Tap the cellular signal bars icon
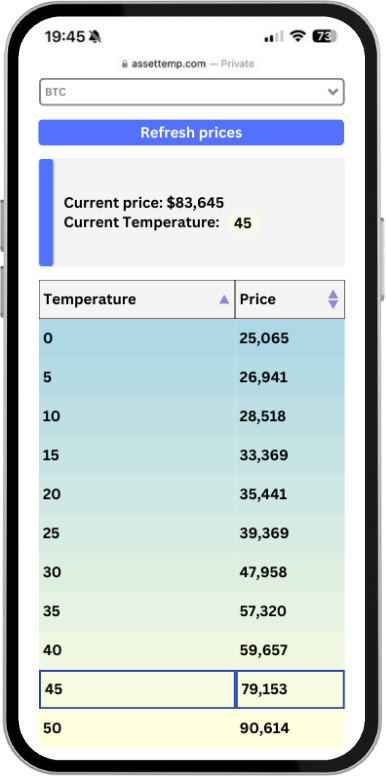This screenshot has height=776, width=386. [274, 37]
